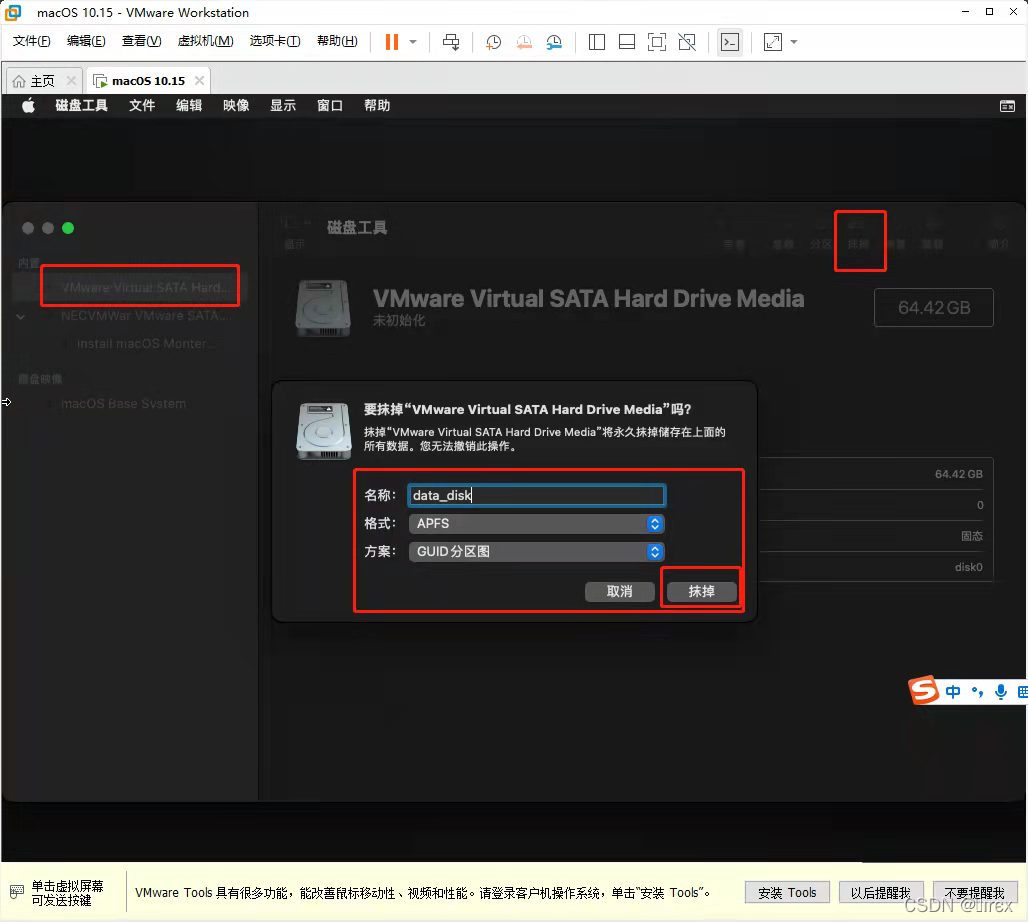
Task: Open the 方案 GUID 分区图 dropdown
Action: pyautogui.click(x=536, y=551)
